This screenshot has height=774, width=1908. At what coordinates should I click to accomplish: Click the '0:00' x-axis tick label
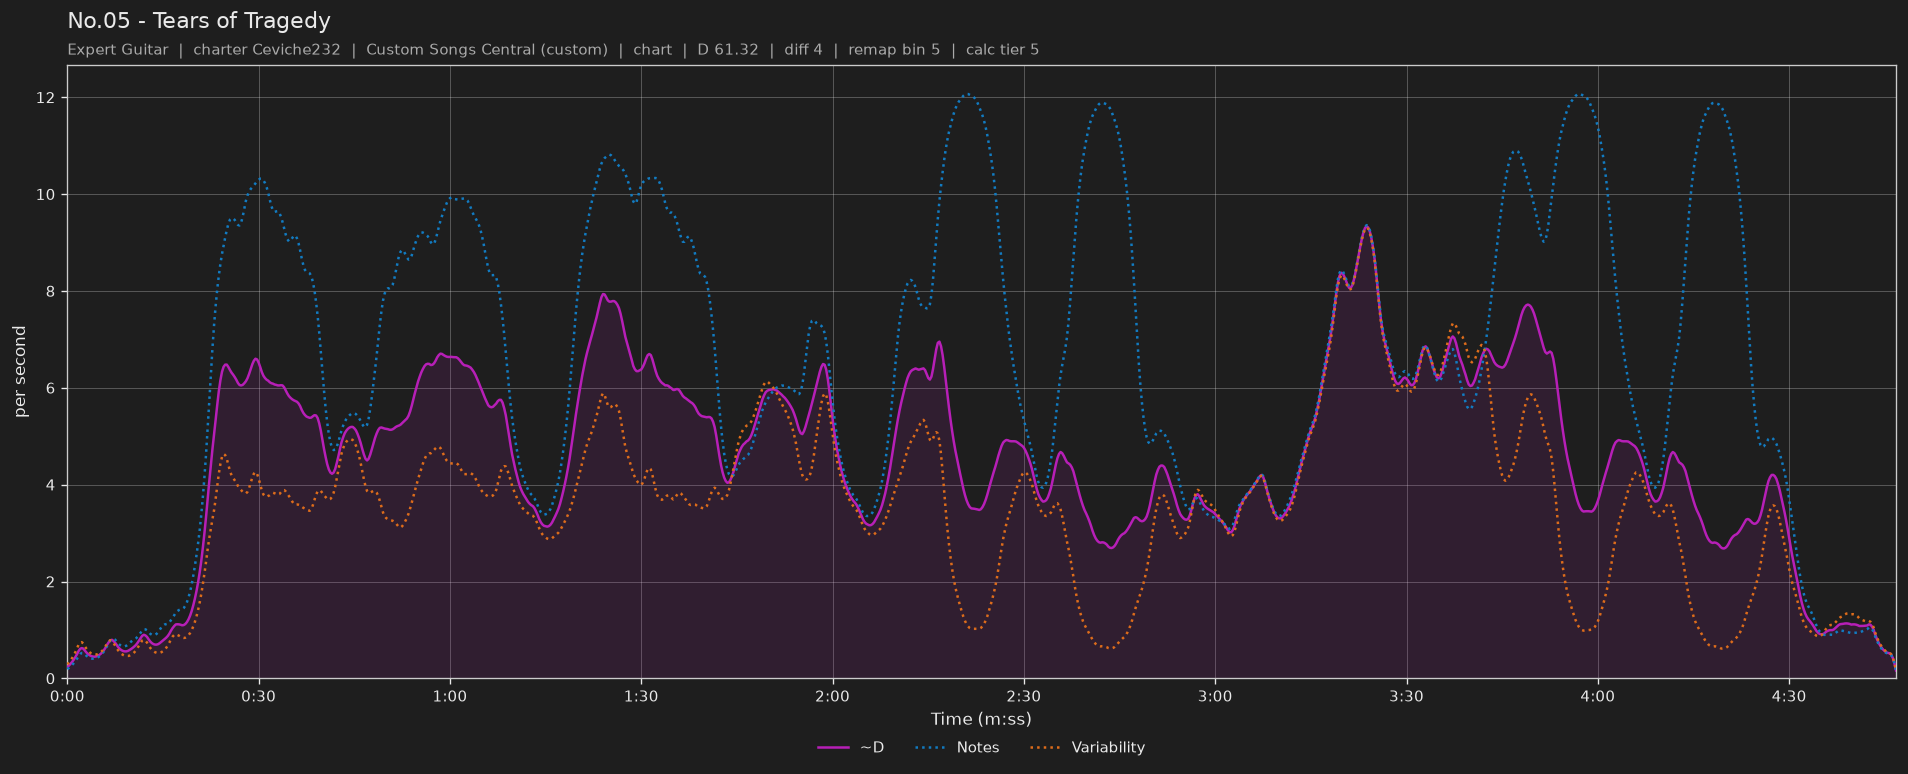67,697
